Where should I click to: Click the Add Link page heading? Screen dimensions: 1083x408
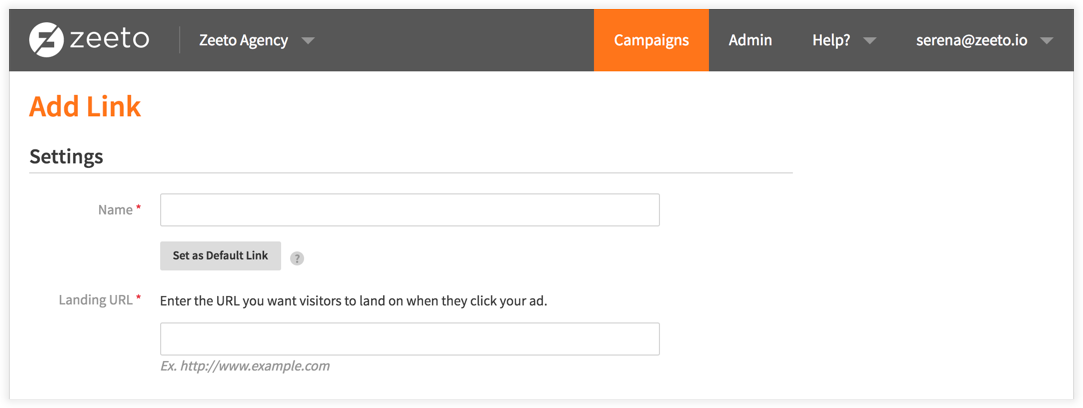click(85, 106)
